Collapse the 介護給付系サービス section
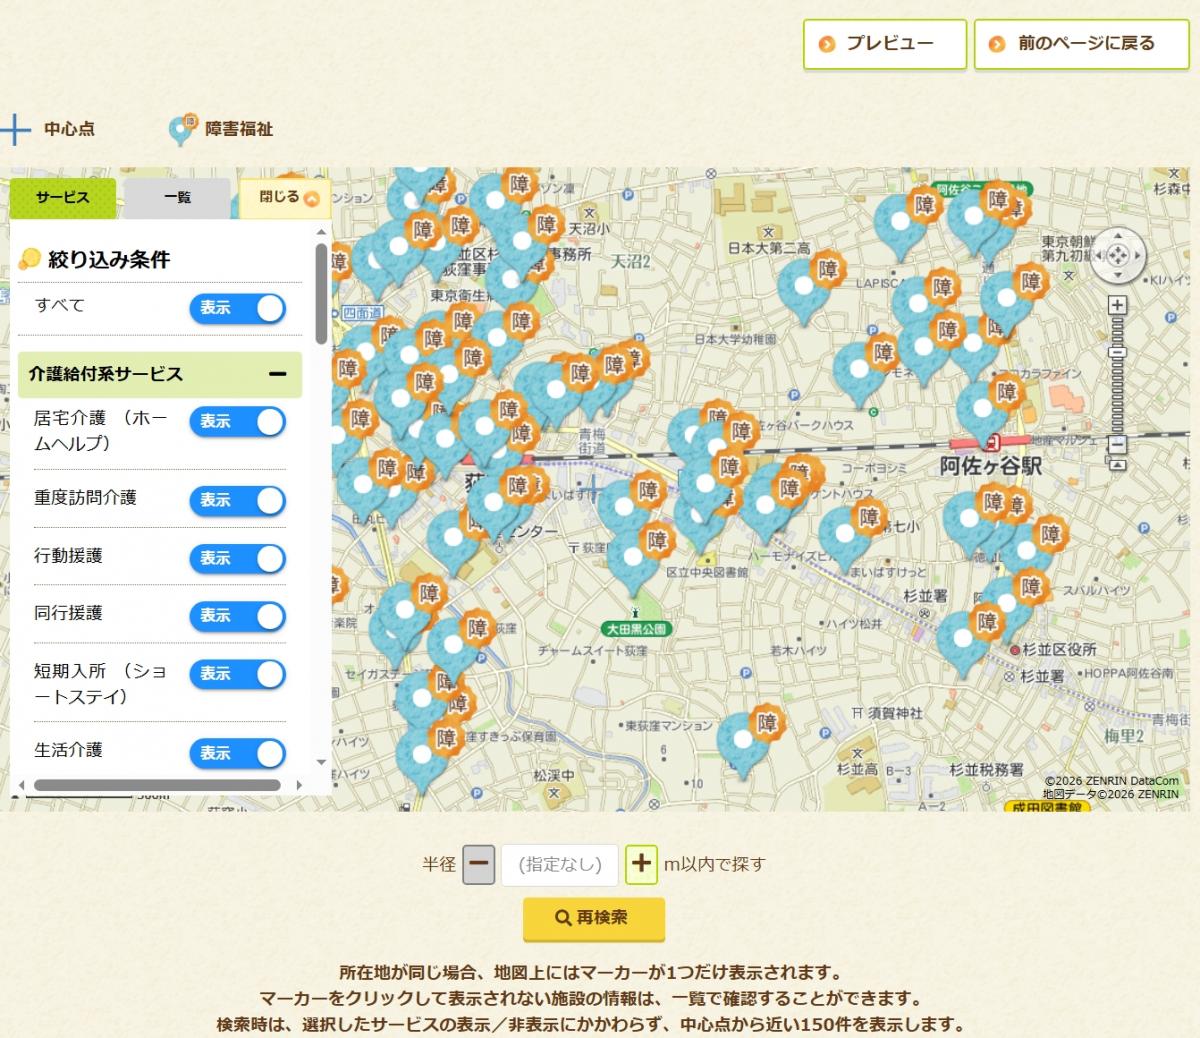1200x1038 pixels. click(277, 374)
